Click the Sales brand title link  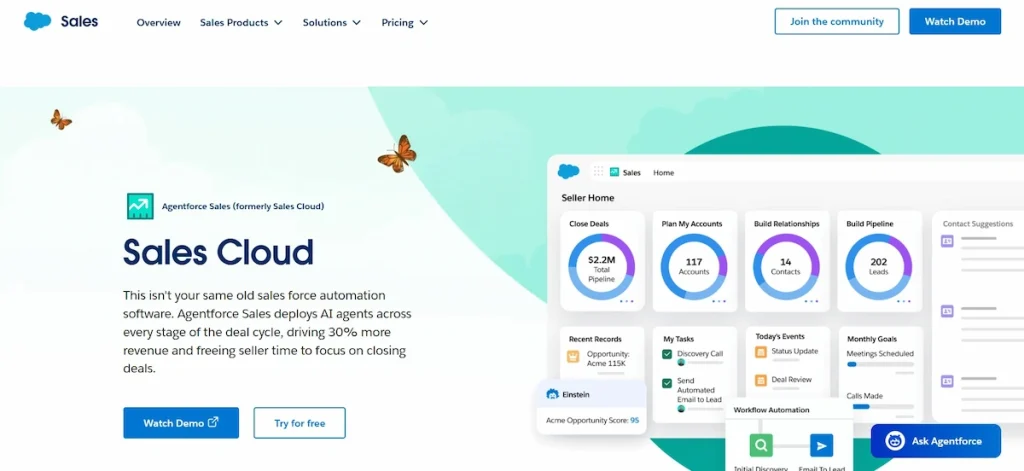(x=79, y=21)
